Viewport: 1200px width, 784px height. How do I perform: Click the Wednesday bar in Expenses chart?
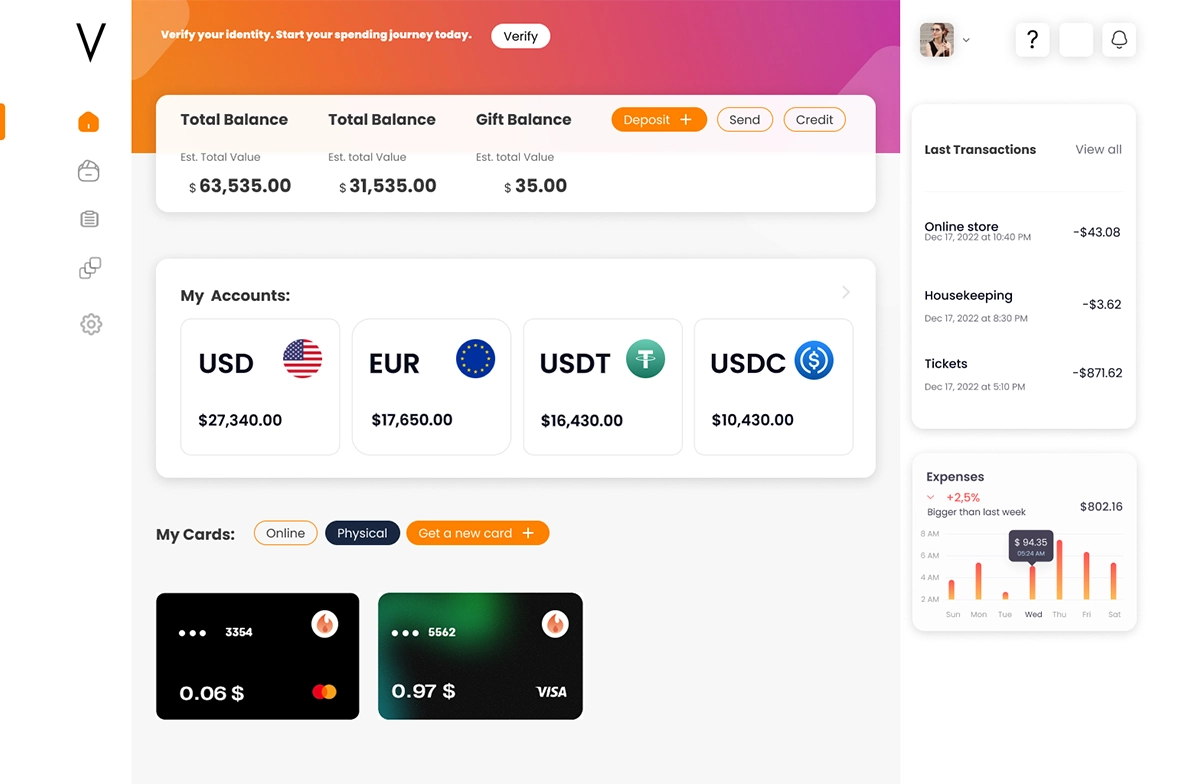tap(1033, 583)
